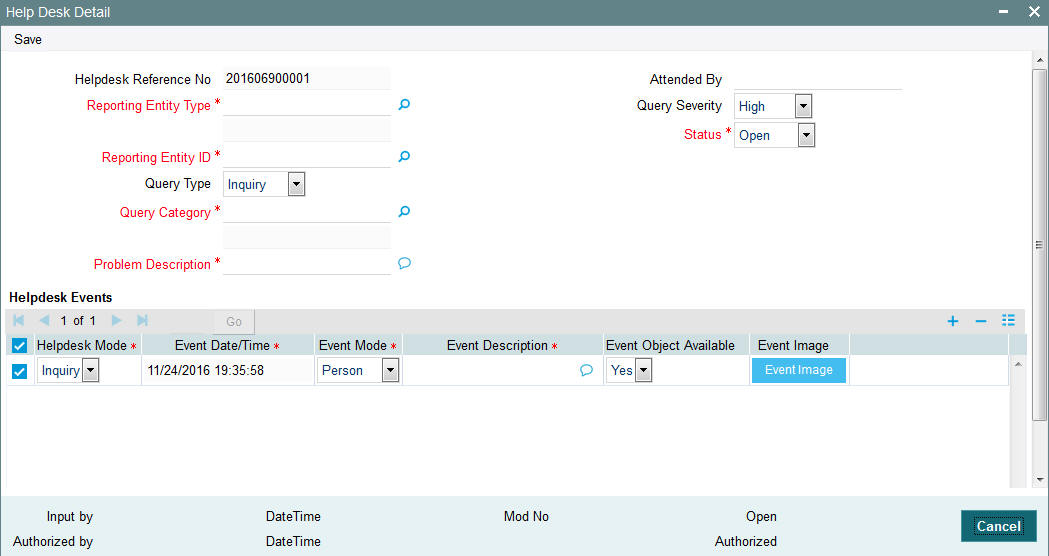Go to next page of Helpdesk Events
The width and height of the screenshot is (1049, 556).
pyautogui.click(x=116, y=320)
